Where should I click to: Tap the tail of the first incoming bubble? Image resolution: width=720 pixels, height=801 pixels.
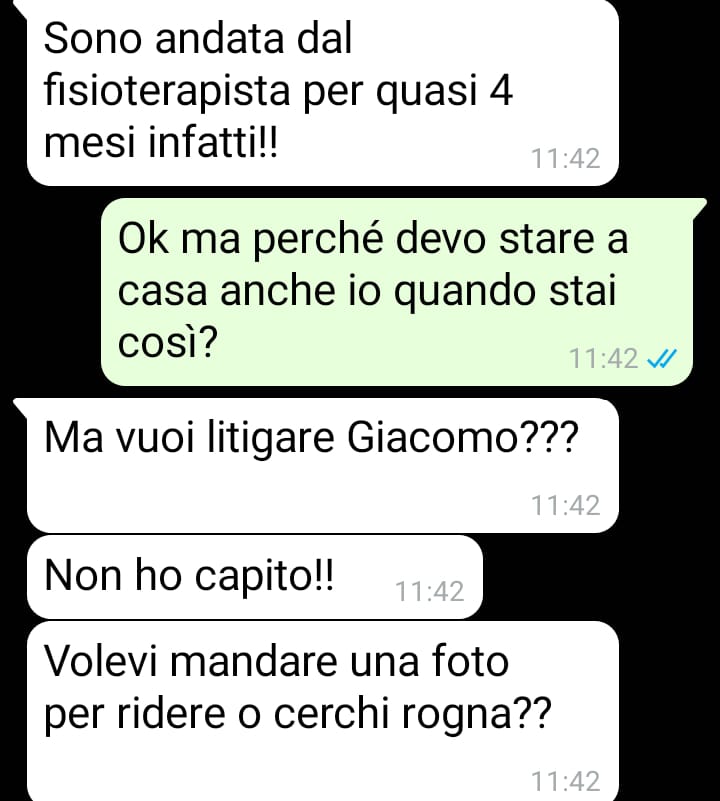coord(20,7)
